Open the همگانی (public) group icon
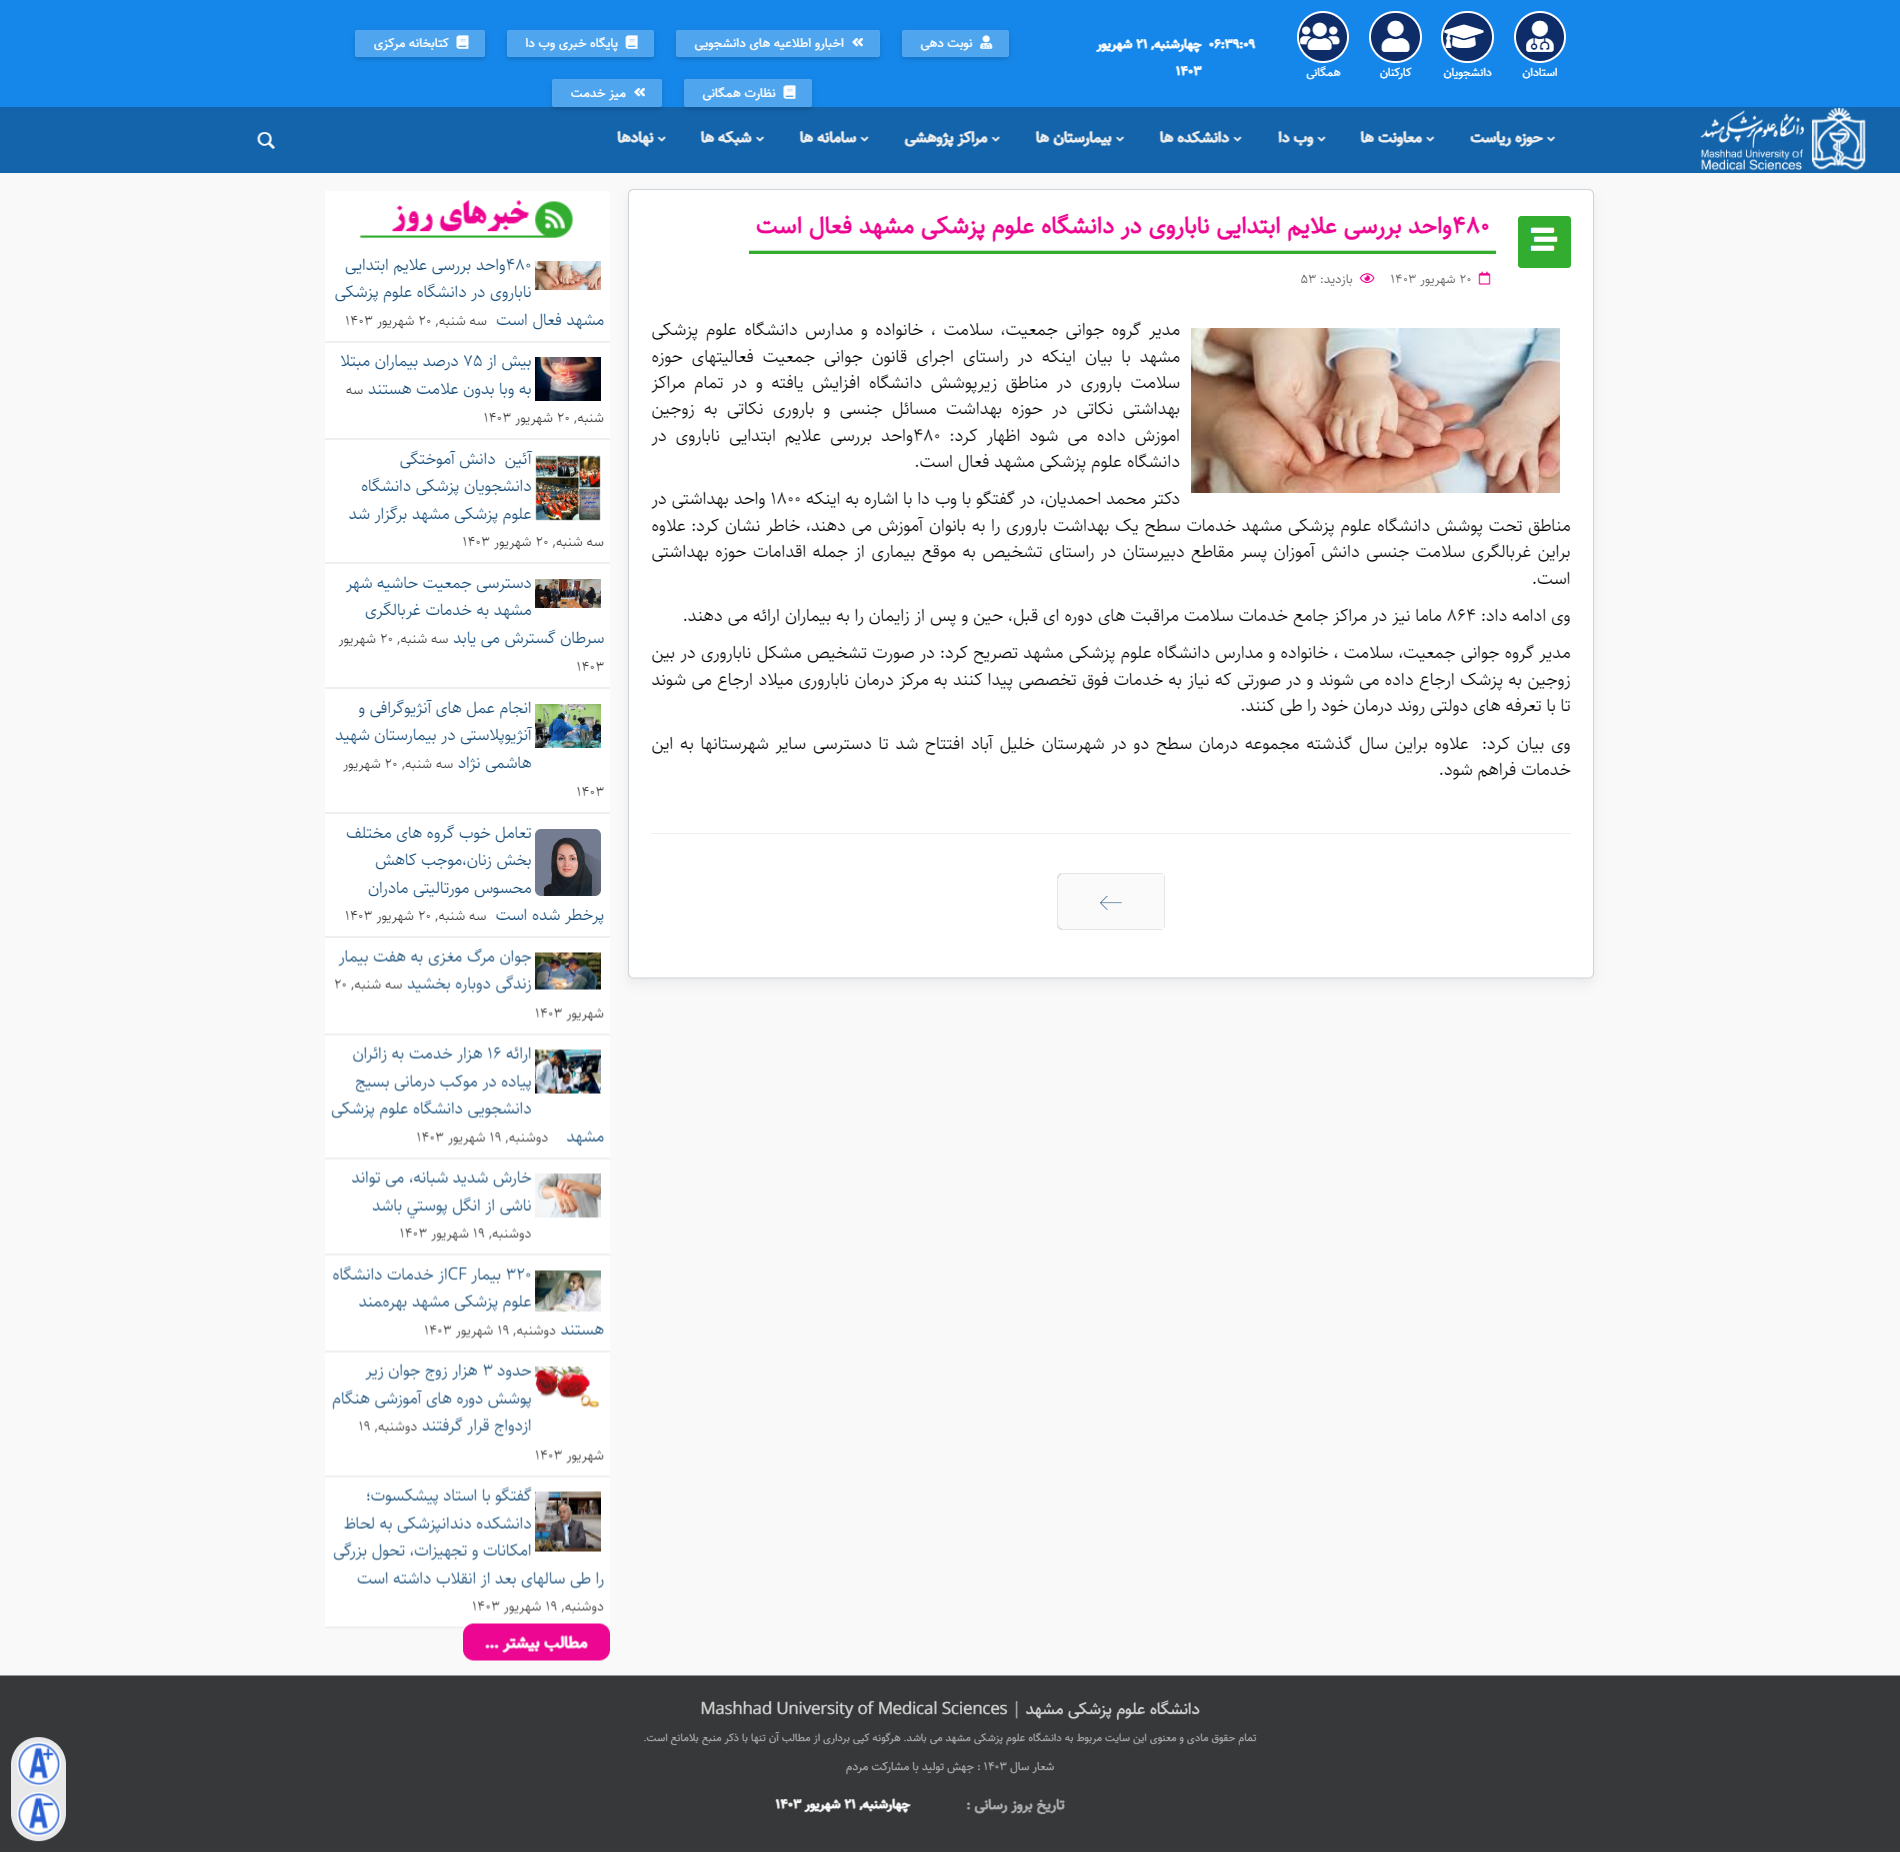 tap(1323, 38)
